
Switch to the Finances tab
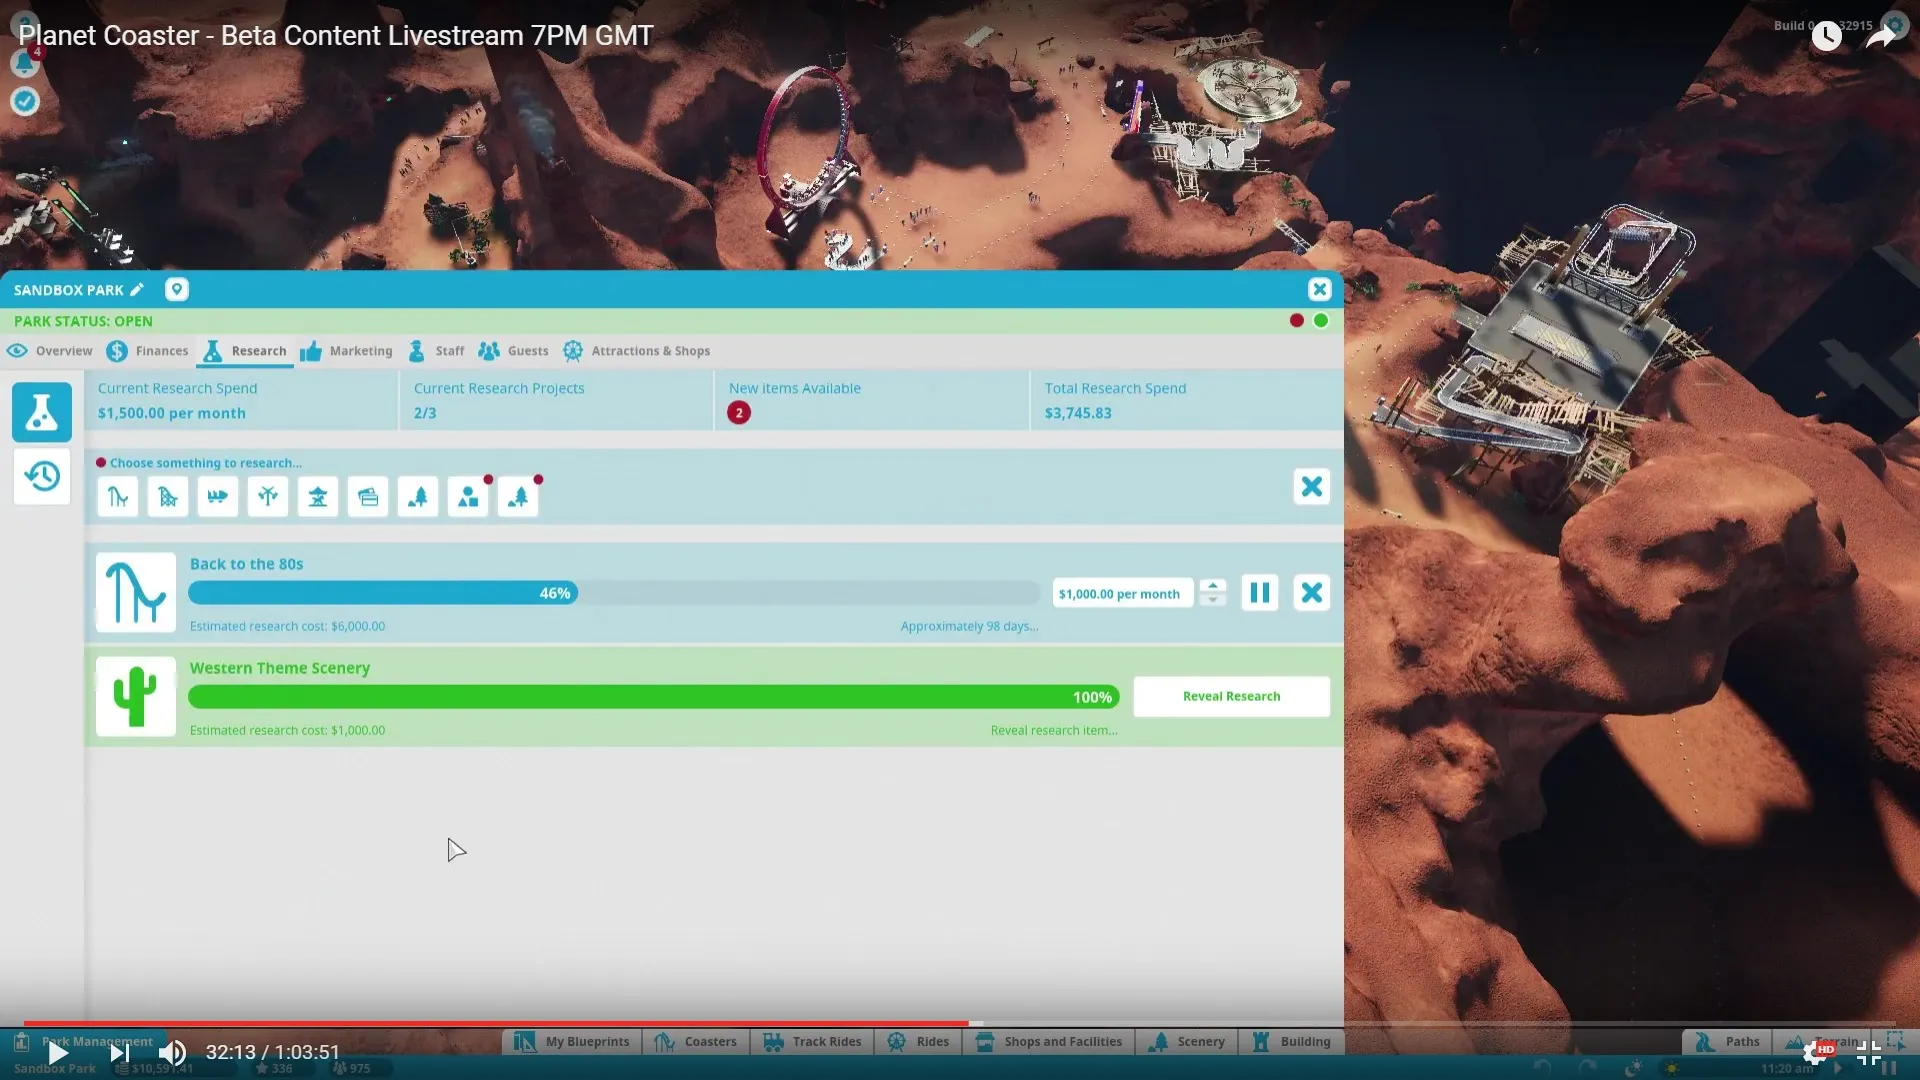tap(148, 351)
